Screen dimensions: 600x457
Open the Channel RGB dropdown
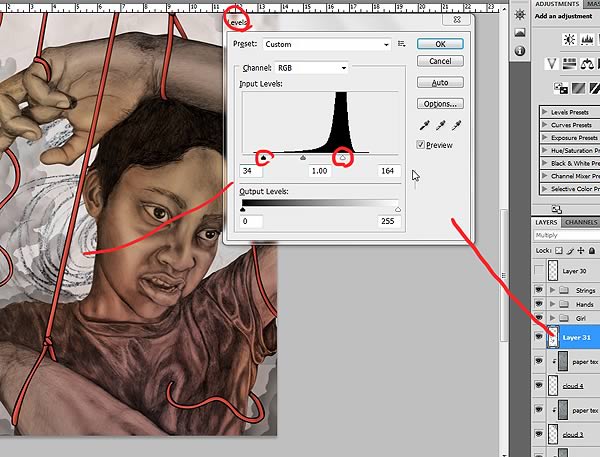(311, 68)
